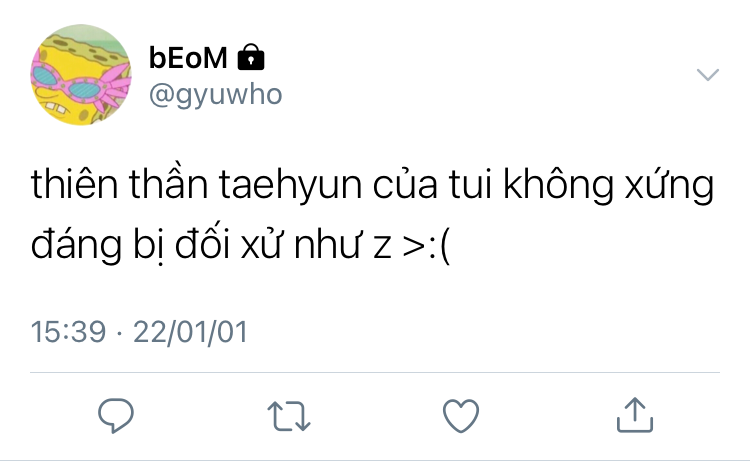Tap the reply speech bubble icon

coord(116,416)
